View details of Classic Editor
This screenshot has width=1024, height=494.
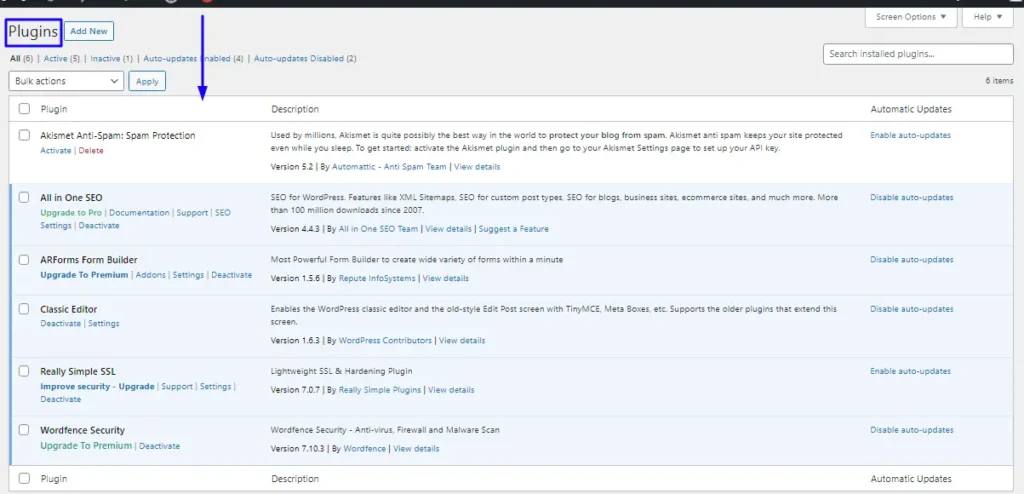462,340
